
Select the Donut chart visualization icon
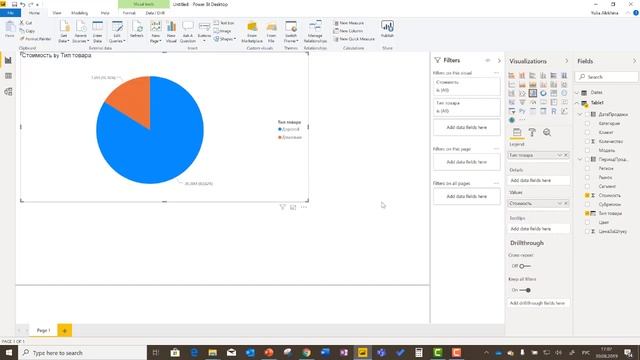[x=543, y=93]
